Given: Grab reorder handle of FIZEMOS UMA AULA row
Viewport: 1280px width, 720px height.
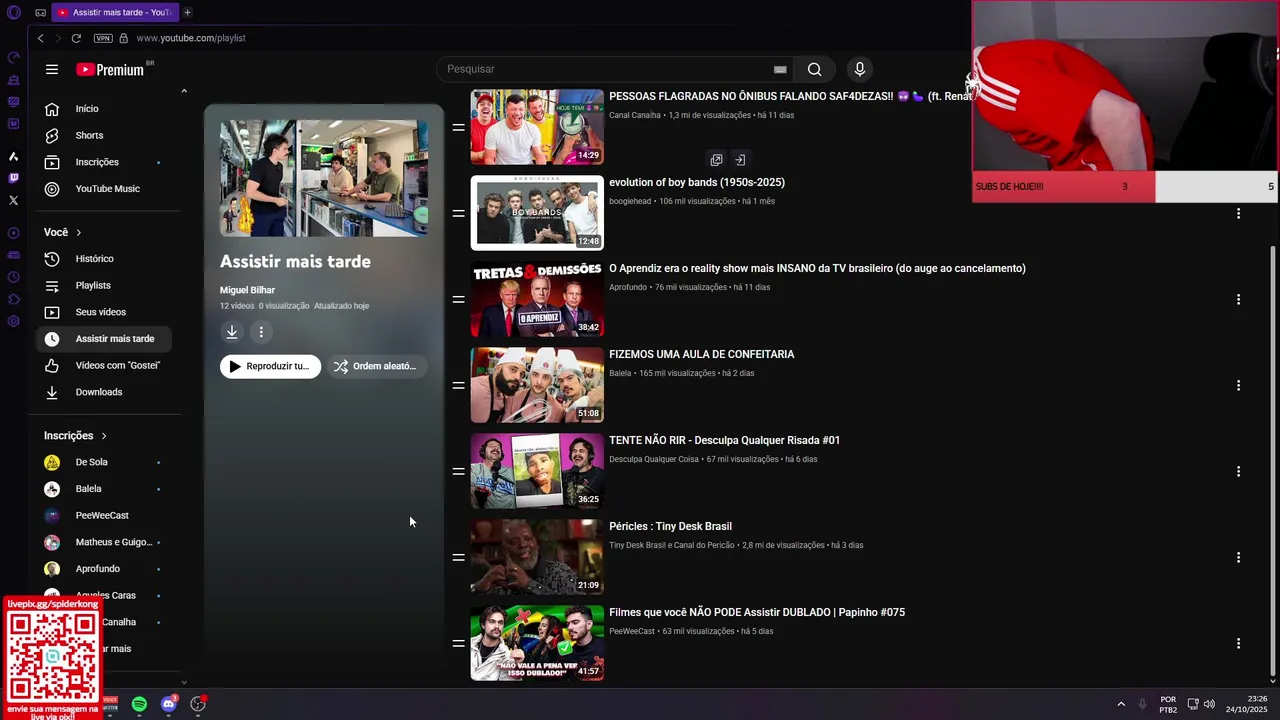Looking at the screenshot, I should click(x=458, y=385).
